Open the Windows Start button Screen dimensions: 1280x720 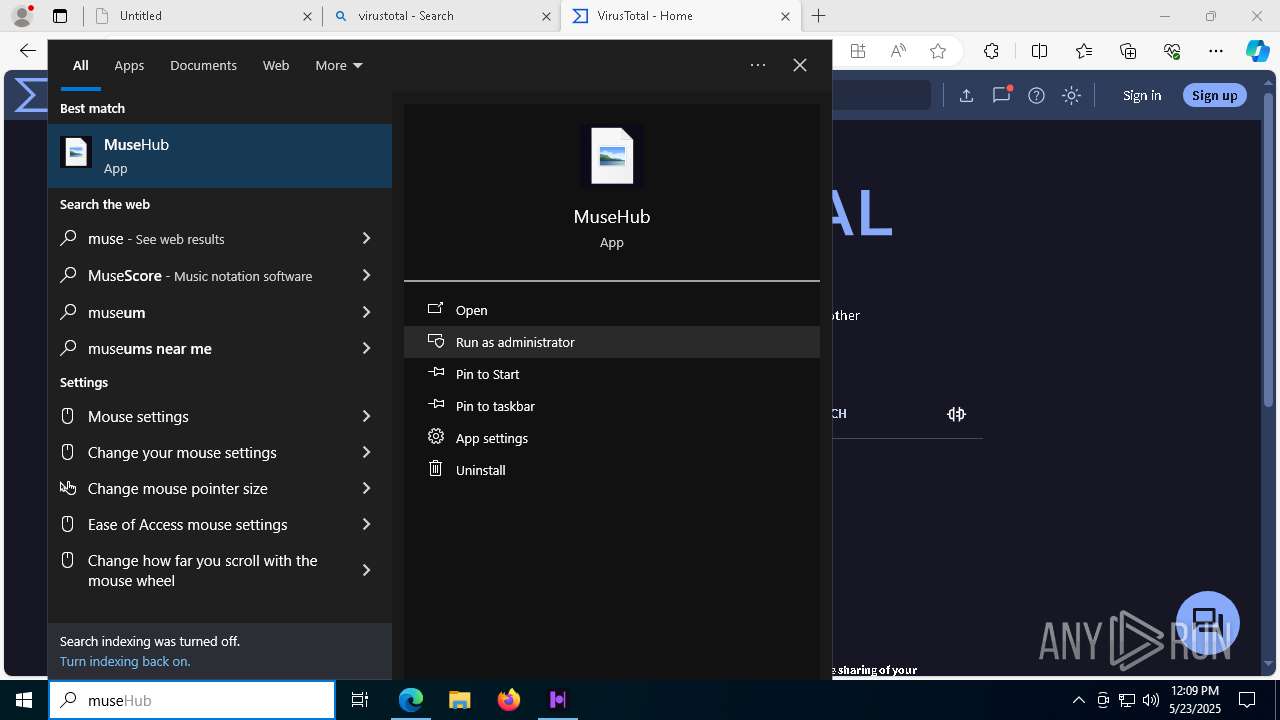coord(24,700)
